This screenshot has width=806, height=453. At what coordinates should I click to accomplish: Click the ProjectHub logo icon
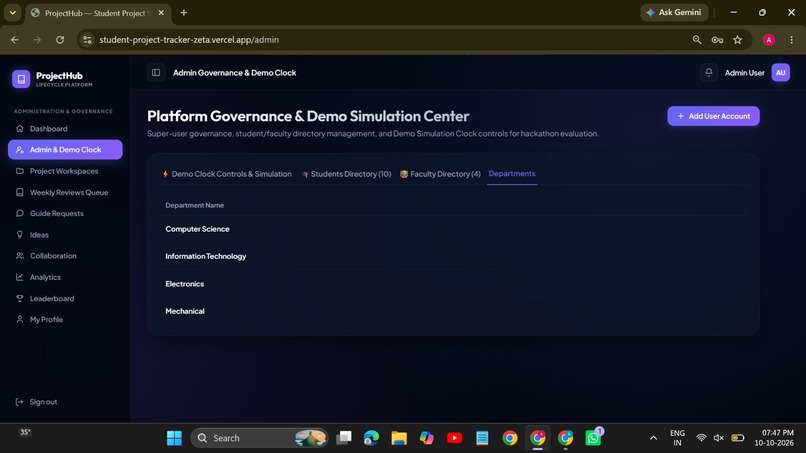pos(21,79)
